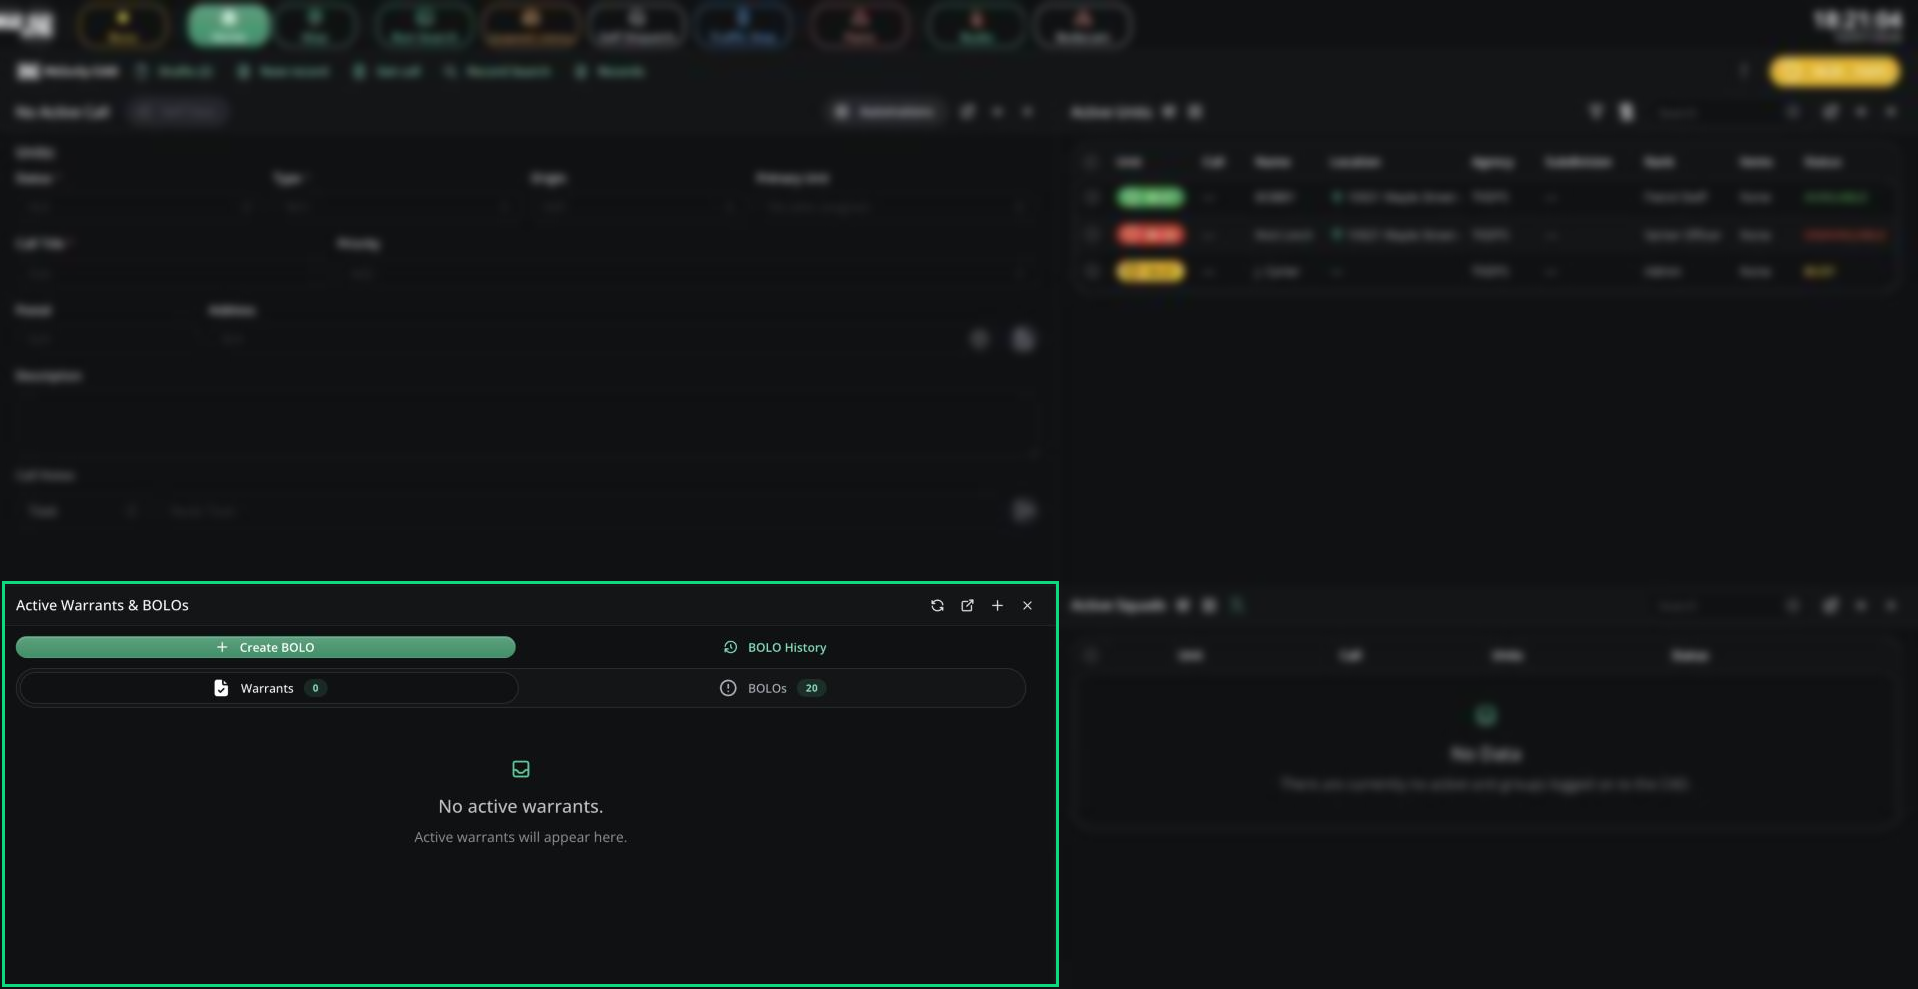Viewport: 1918px width, 989px height.
Task: Open BOLO History
Action: point(775,647)
